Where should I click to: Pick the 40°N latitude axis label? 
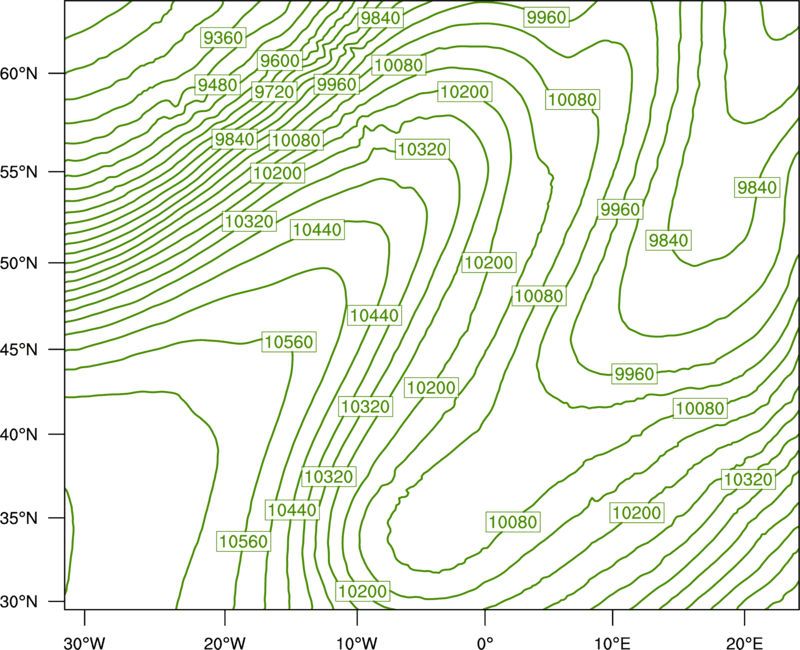click(19, 435)
